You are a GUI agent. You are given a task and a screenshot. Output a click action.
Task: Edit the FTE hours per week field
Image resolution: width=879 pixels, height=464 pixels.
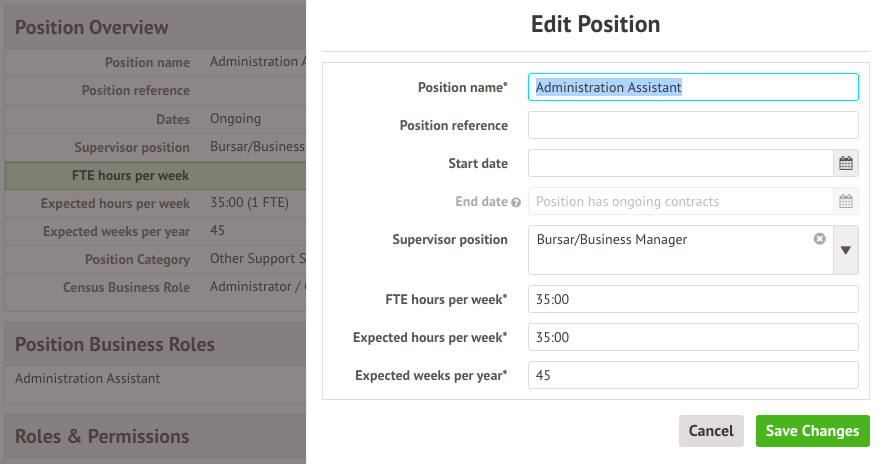tap(692, 299)
